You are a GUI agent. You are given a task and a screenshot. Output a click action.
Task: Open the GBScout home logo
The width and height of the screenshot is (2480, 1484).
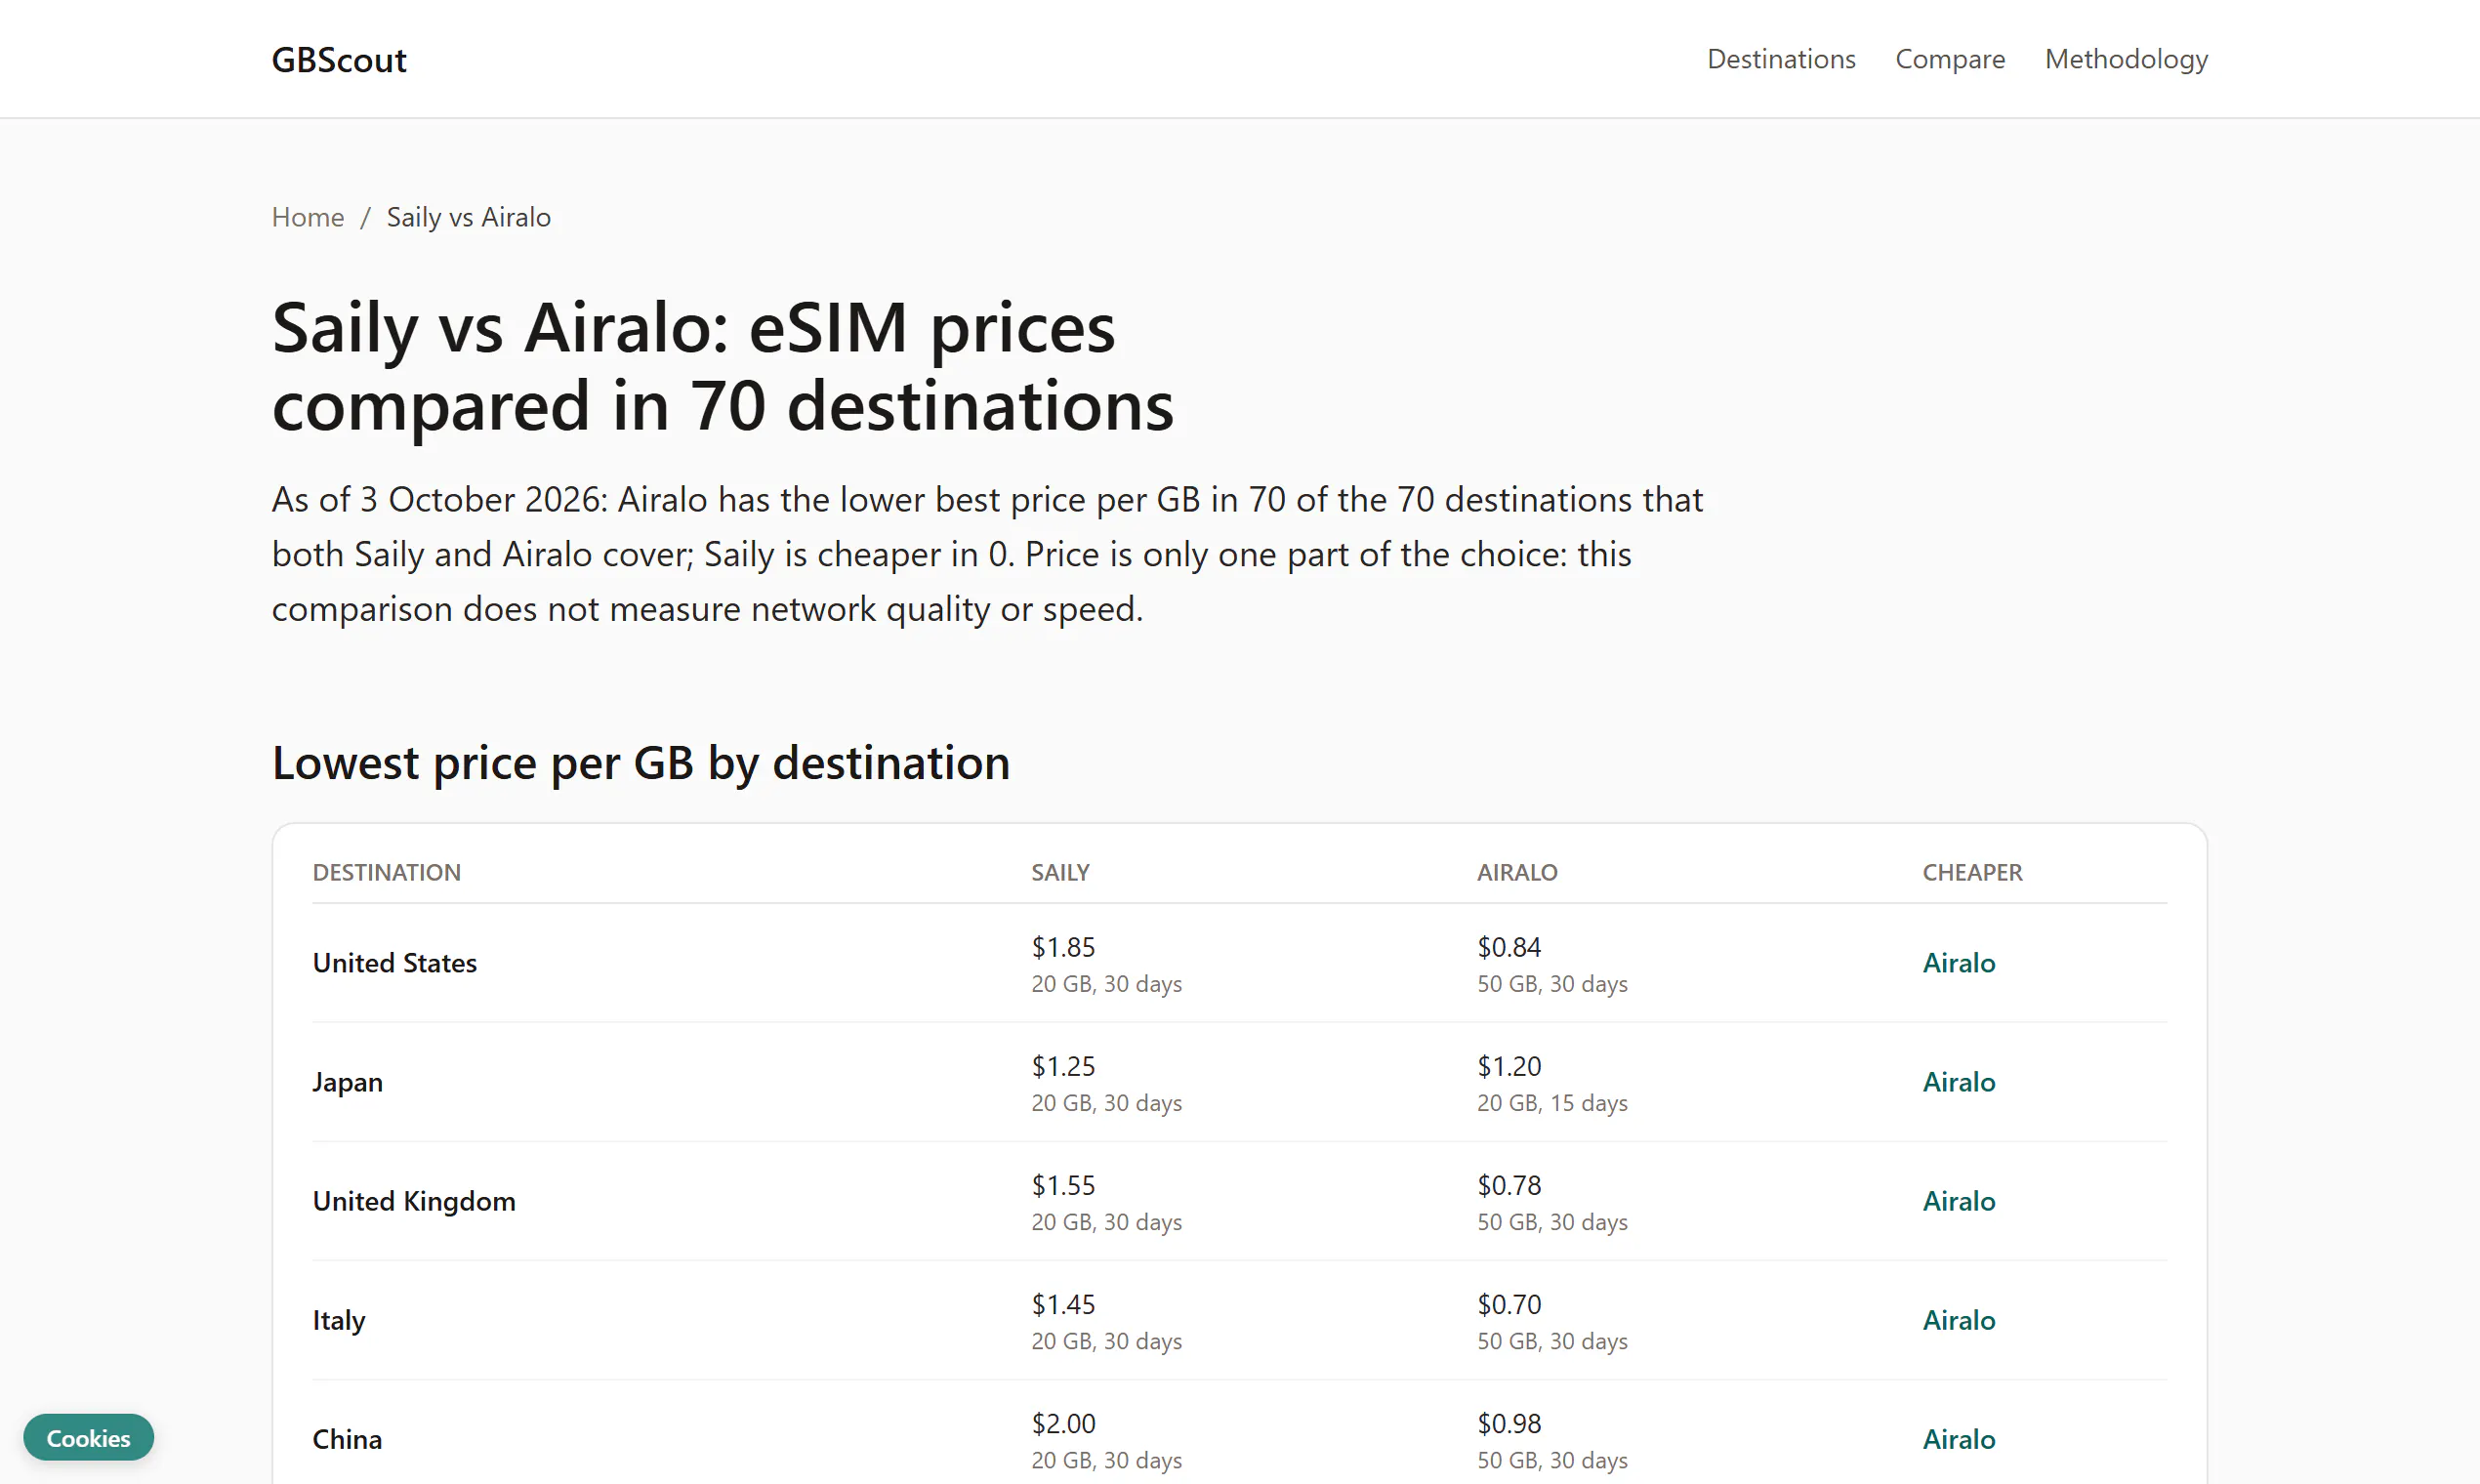pos(339,60)
